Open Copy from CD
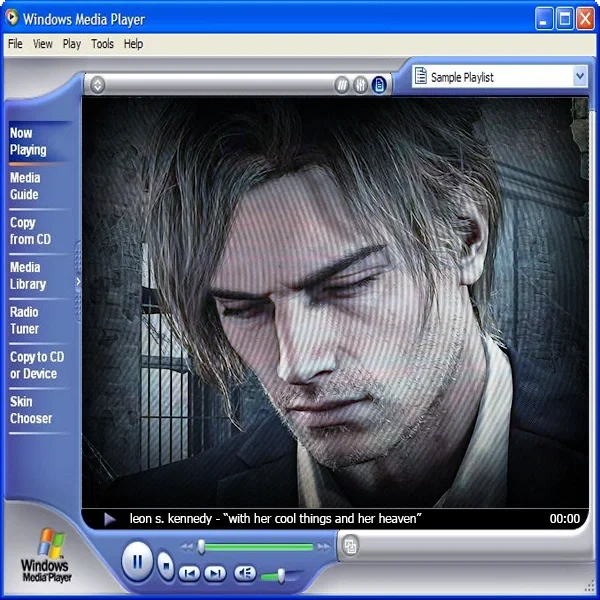This screenshot has width=600, height=600. [x=40, y=231]
